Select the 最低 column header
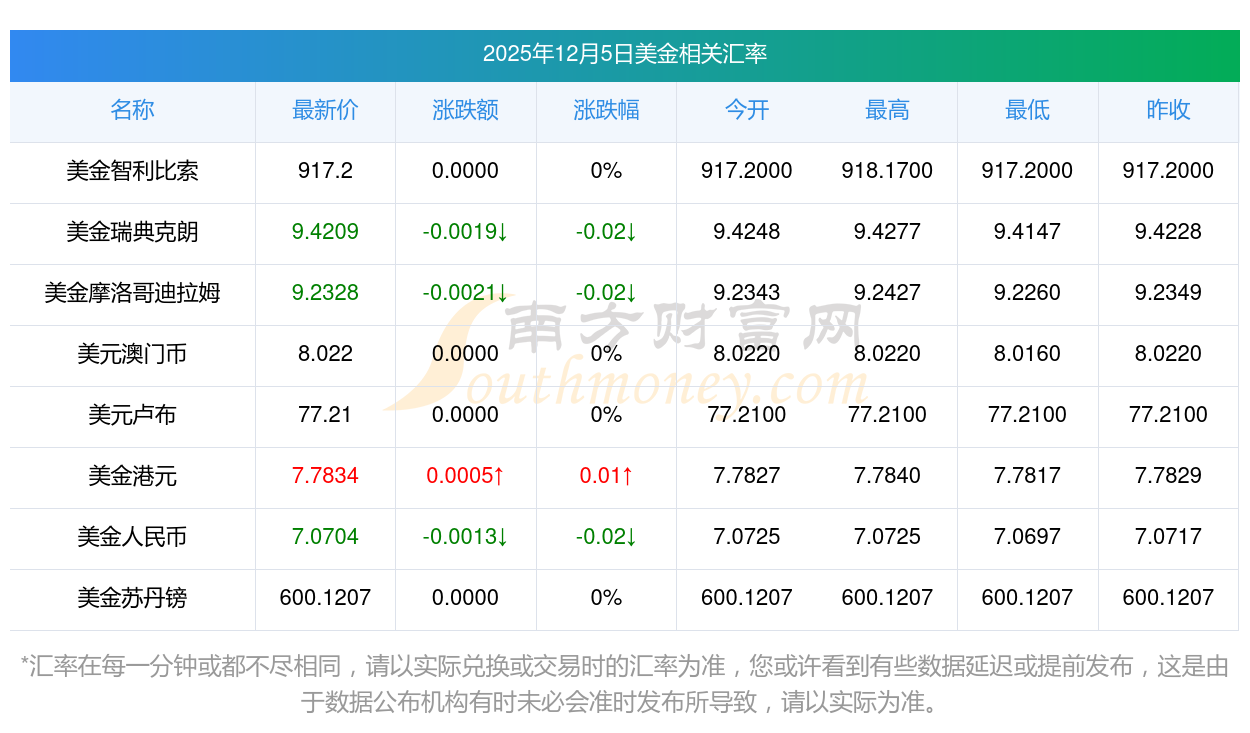The width and height of the screenshot is (1250, 733). point(1027,110)
